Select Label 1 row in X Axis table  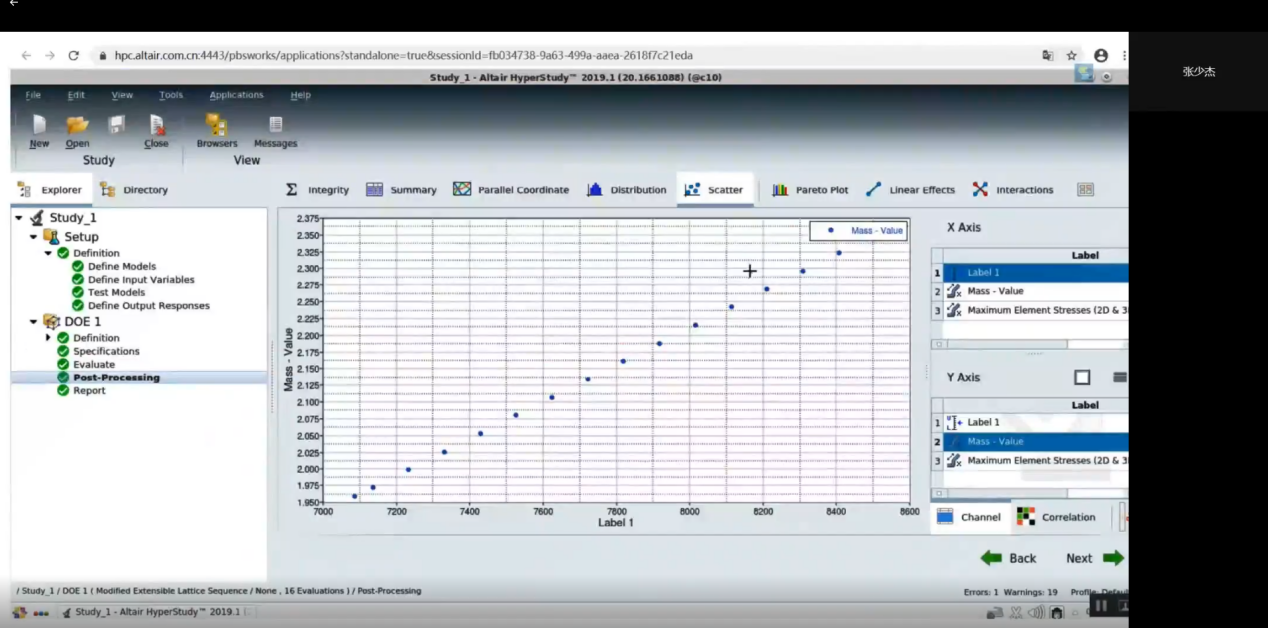(1036, 272)
